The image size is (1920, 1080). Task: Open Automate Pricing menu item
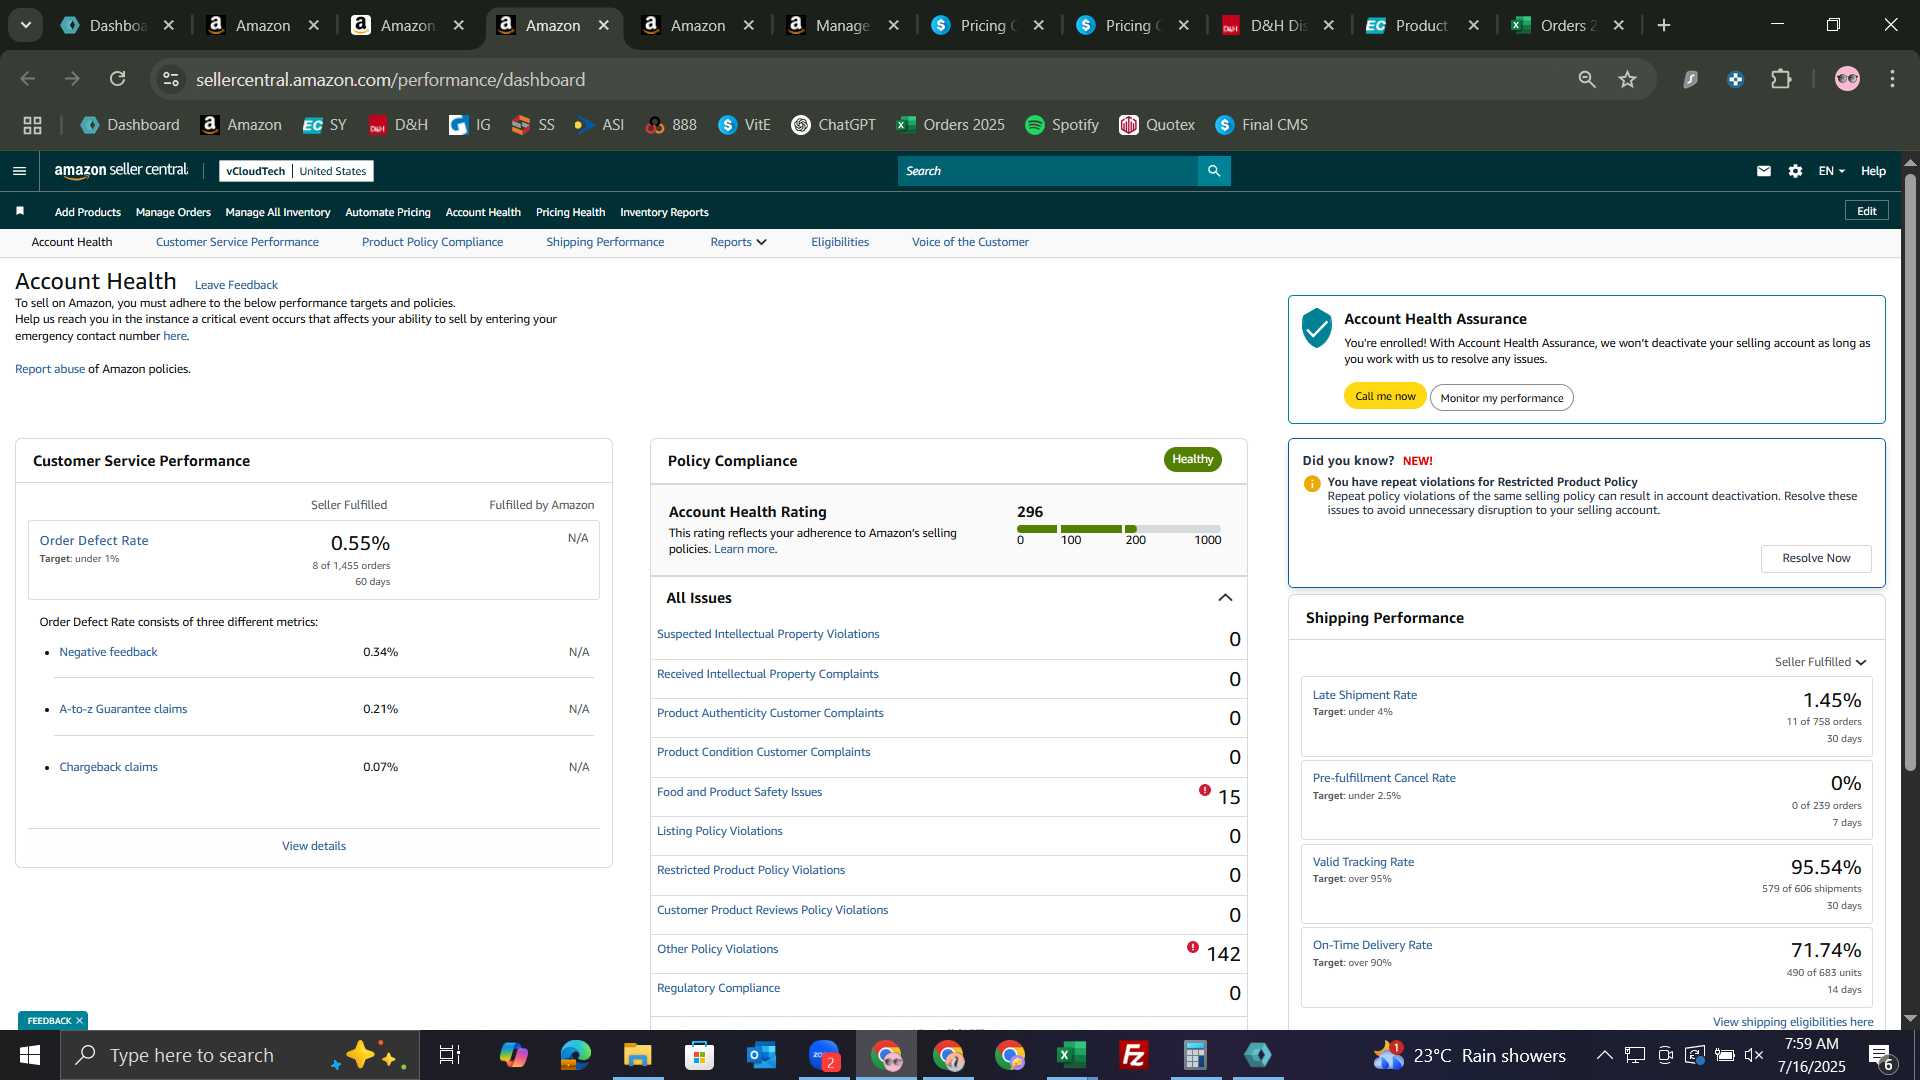pos(388,212)
